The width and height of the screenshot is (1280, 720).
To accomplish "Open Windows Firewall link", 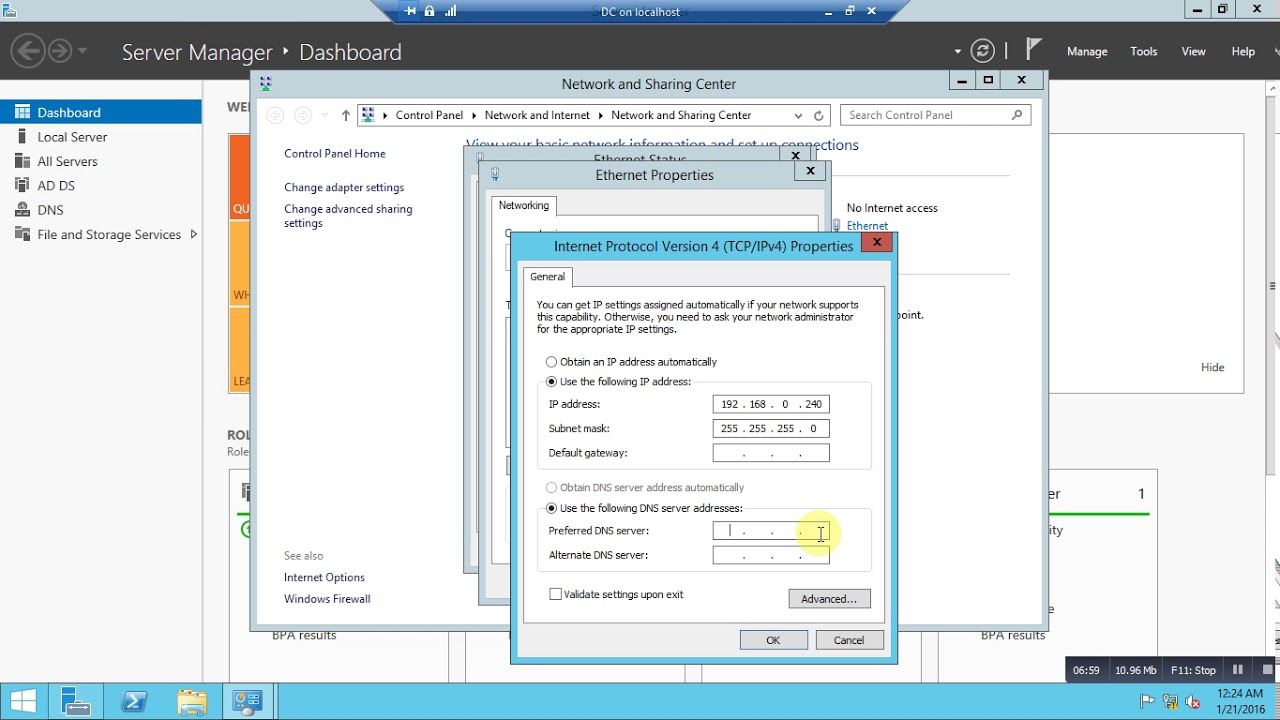I will [327, 599].
